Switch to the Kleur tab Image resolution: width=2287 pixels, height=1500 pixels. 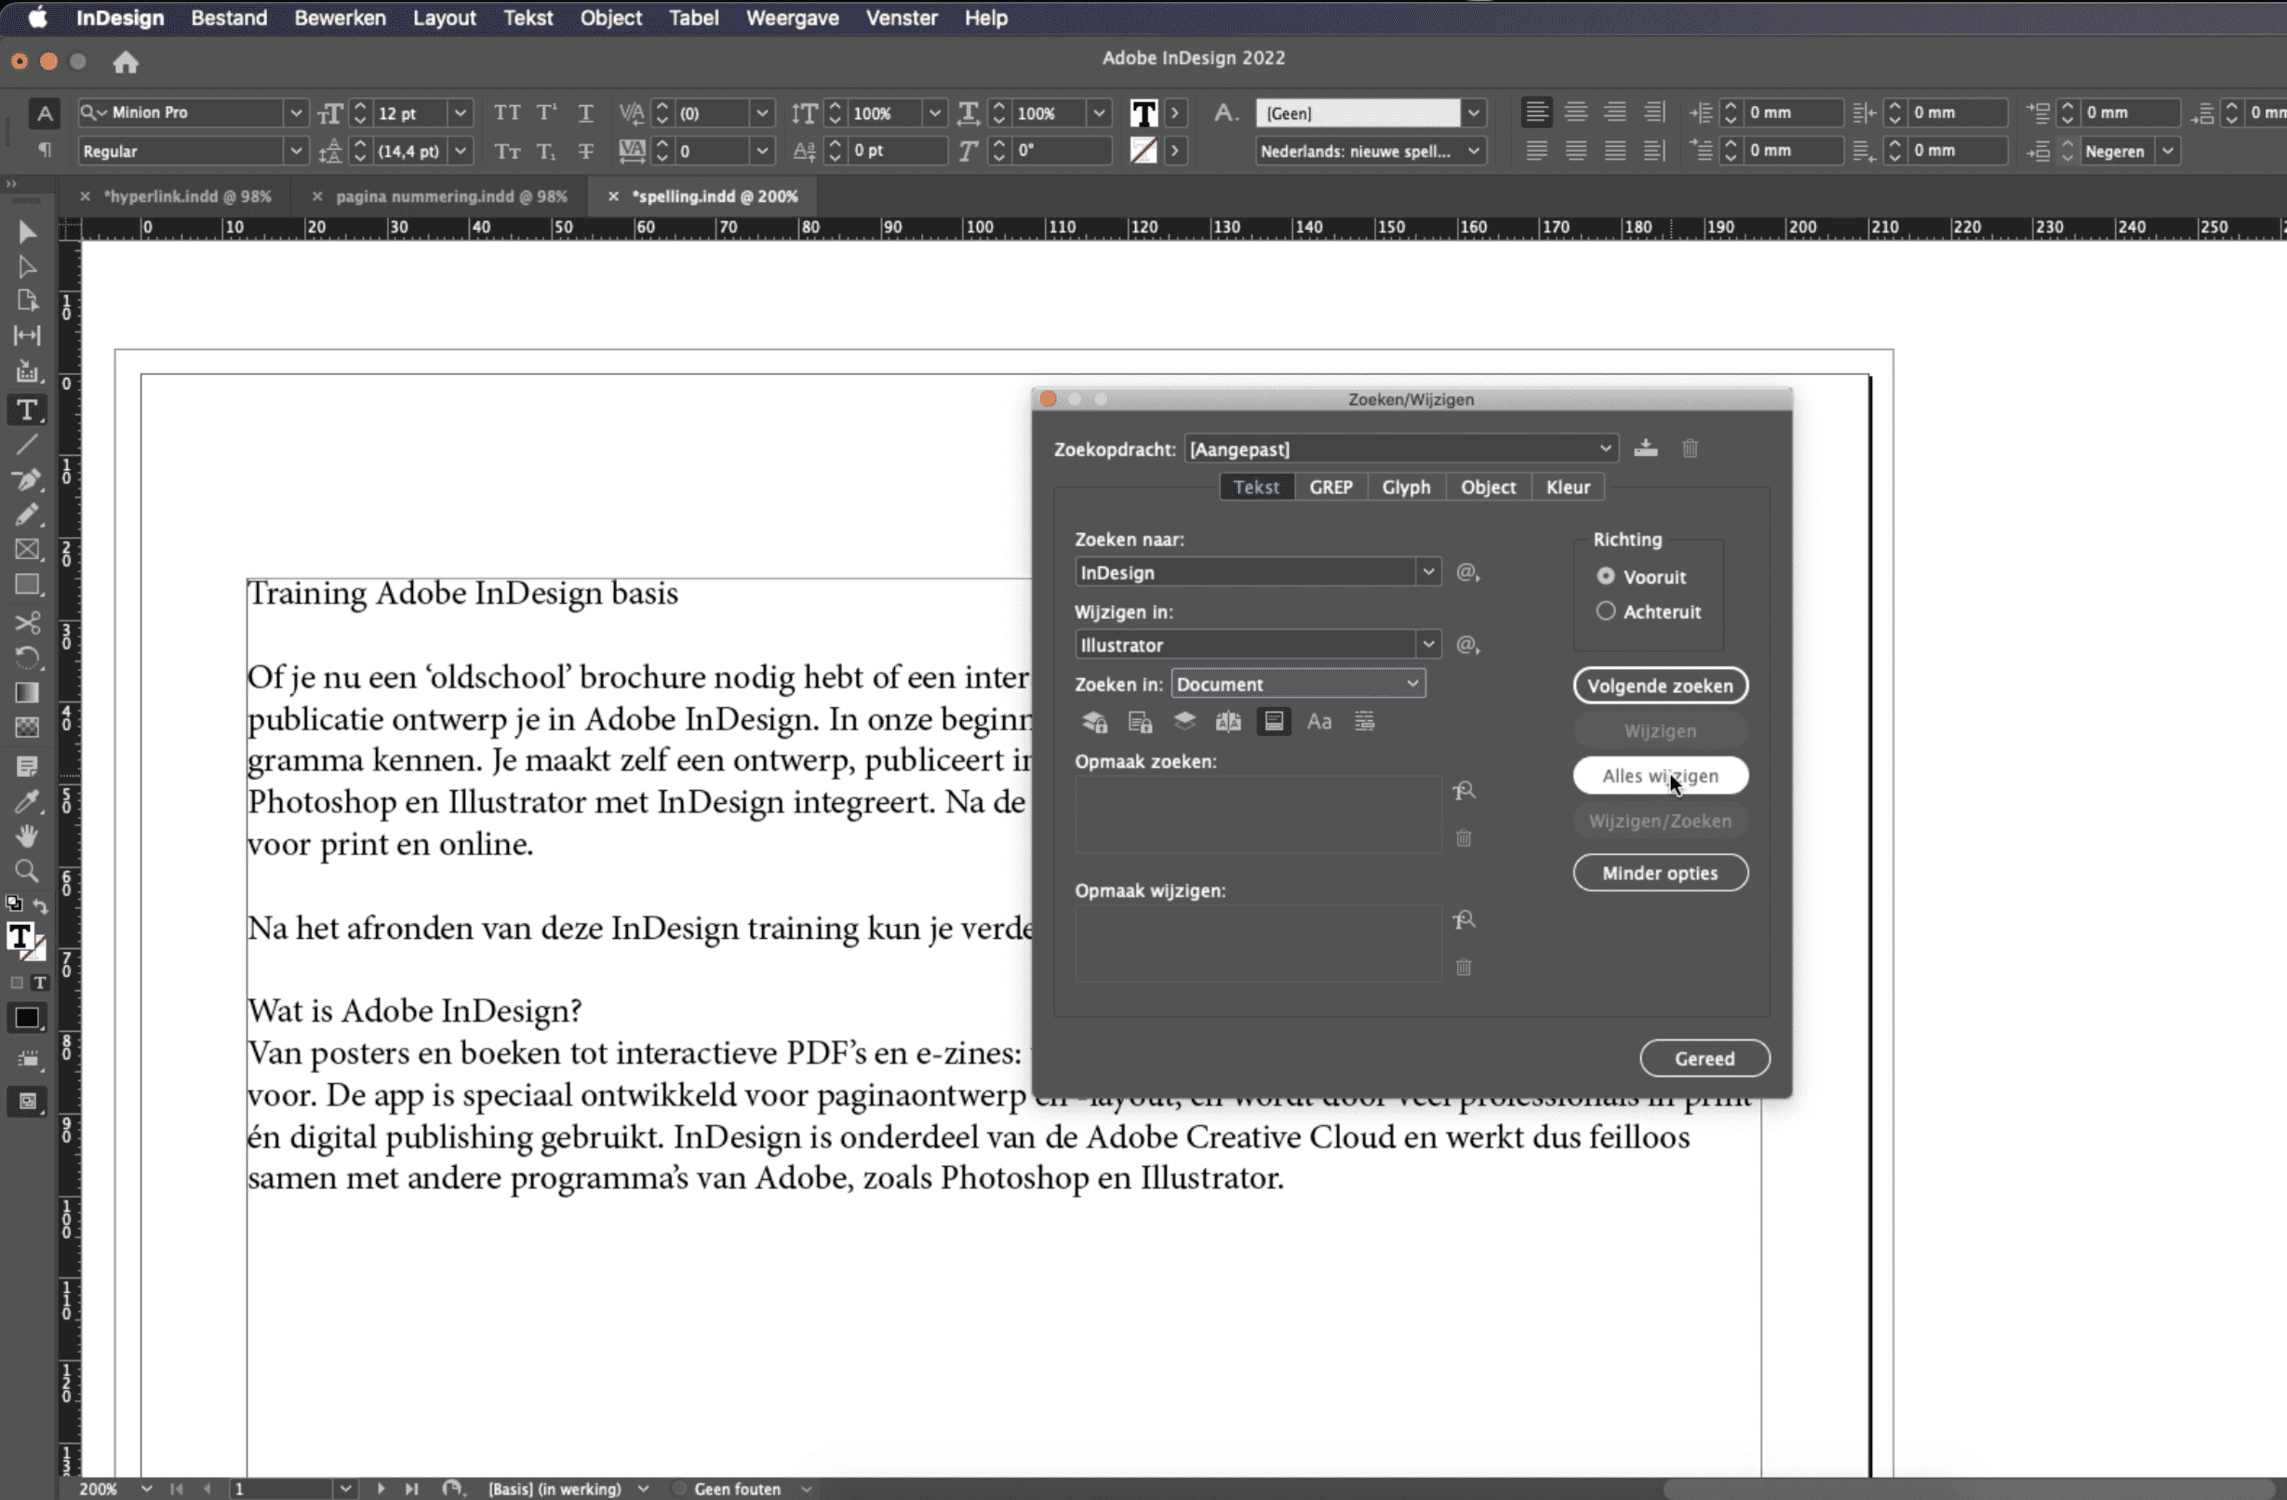click(1567, 487)
